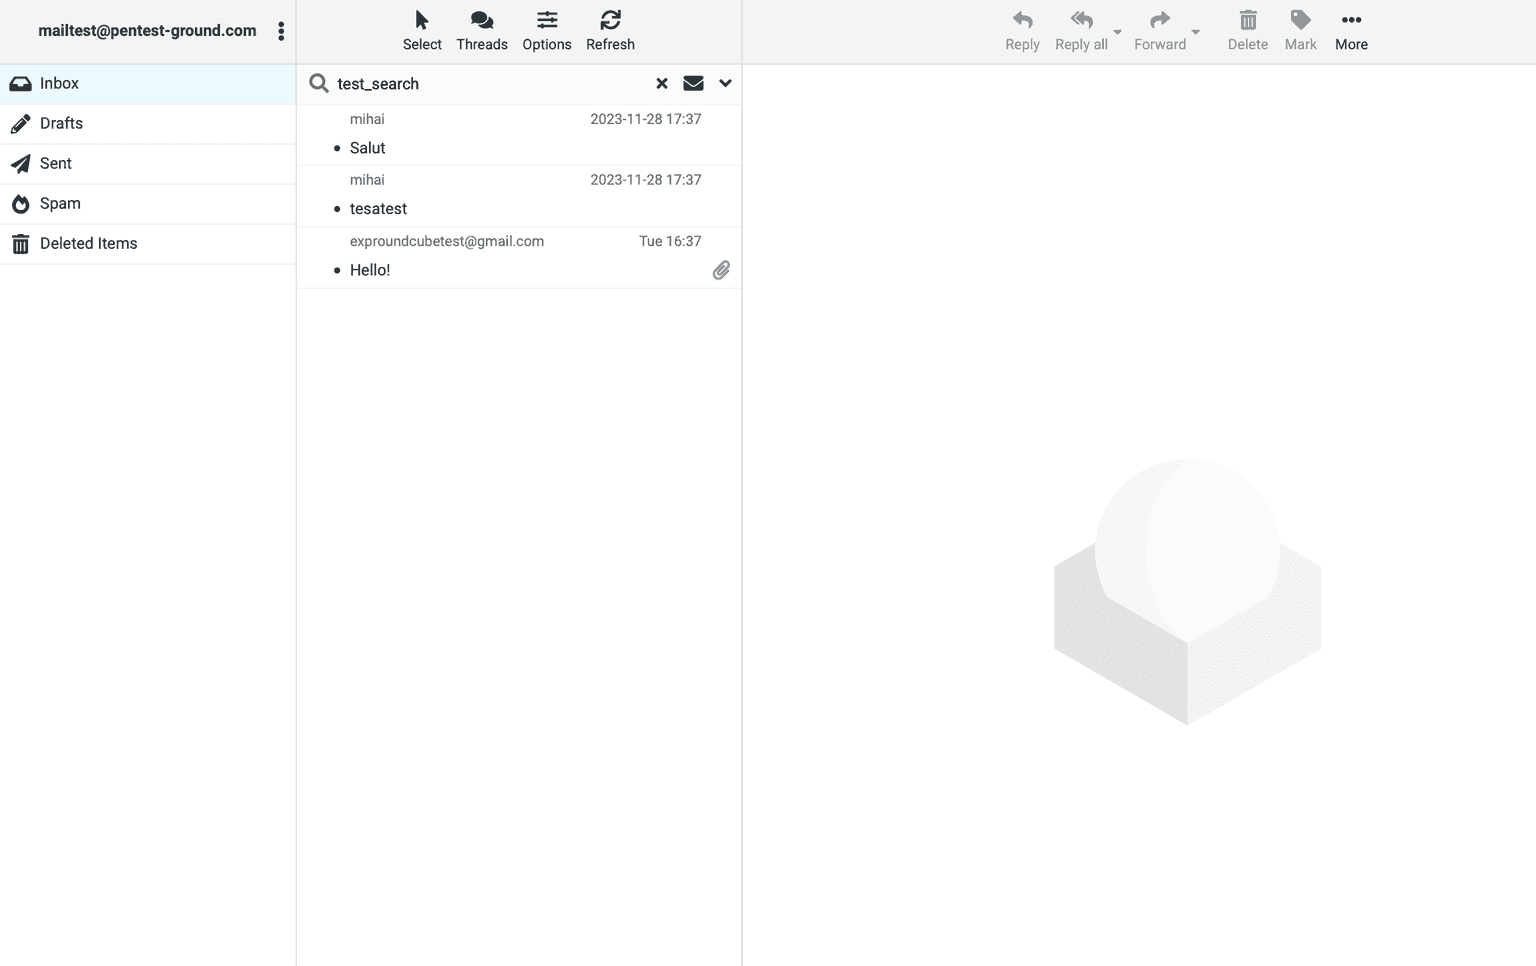The height and width of the screenshot is (966, 1536).
Task: Switch to the Spam folder
Action: click(x=60, y=203)
